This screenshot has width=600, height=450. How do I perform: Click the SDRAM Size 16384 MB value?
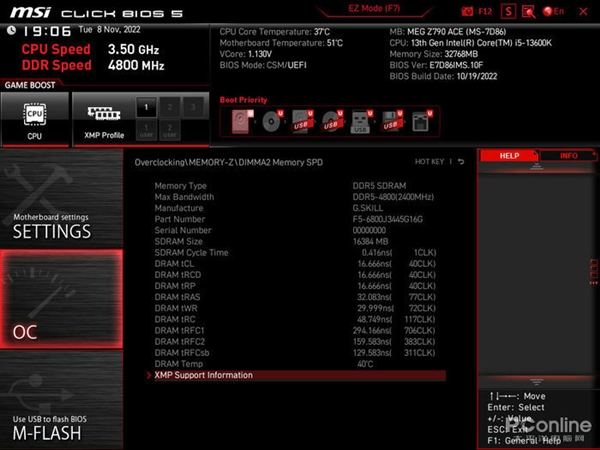[370, 241]
